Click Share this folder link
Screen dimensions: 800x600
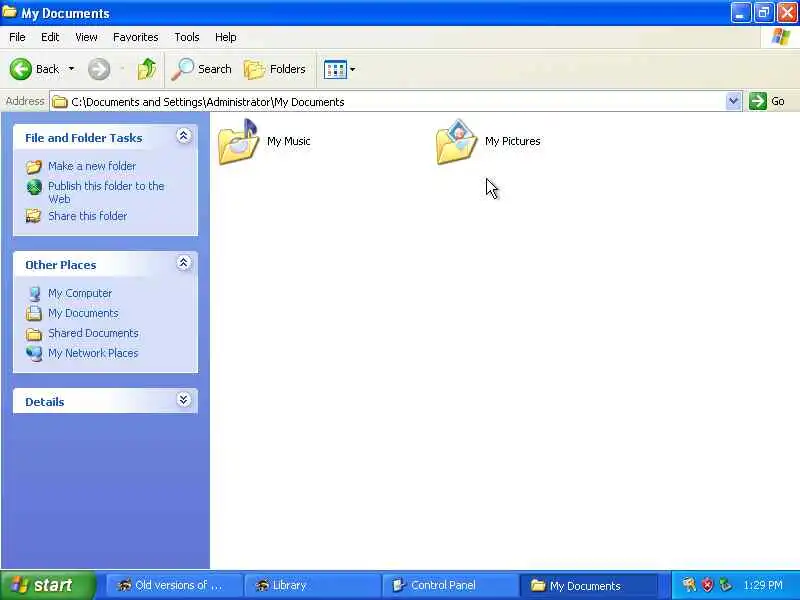[x=87, y=216]
